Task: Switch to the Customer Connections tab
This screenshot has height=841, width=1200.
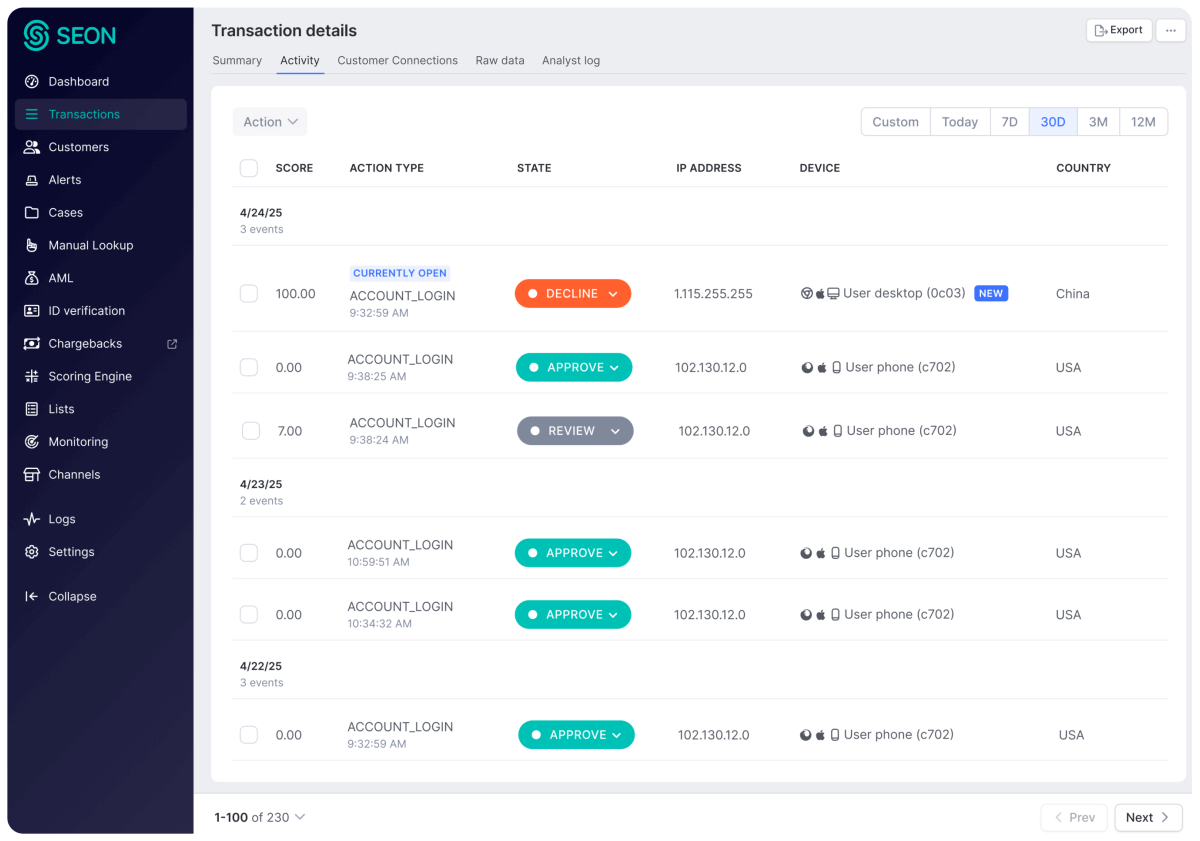Action: point(397,61)
